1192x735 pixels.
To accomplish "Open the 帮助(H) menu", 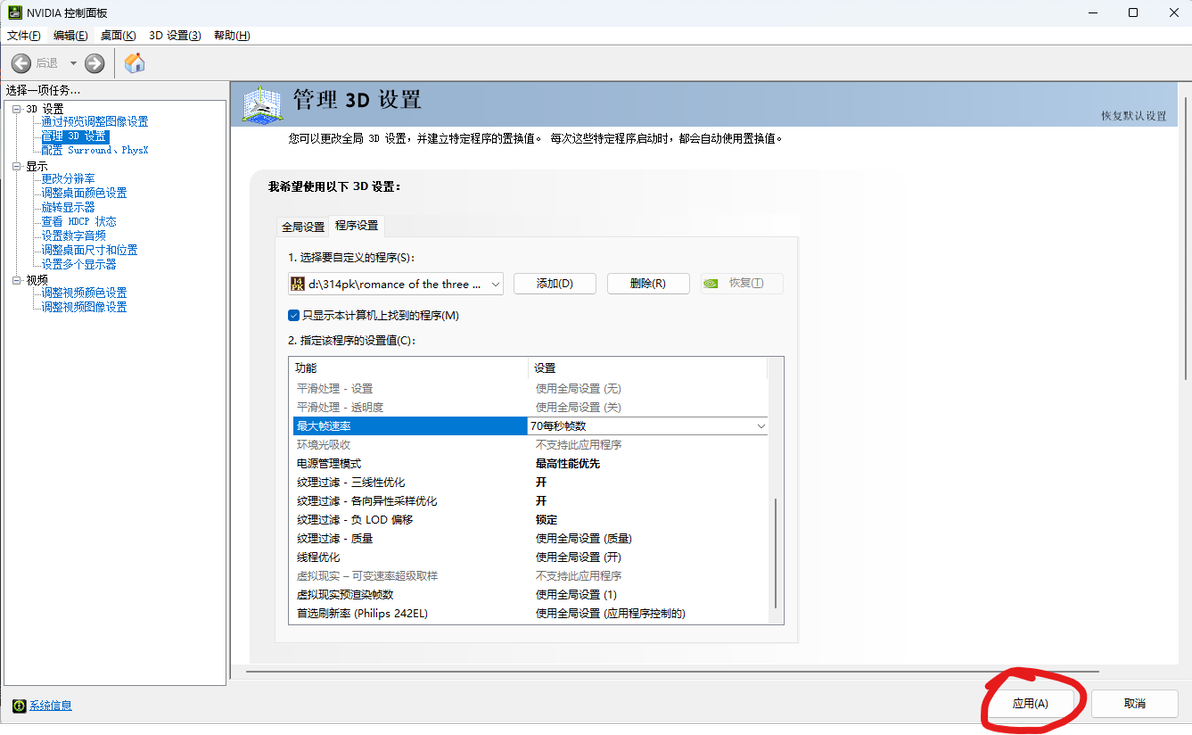I will click(232, 35).
